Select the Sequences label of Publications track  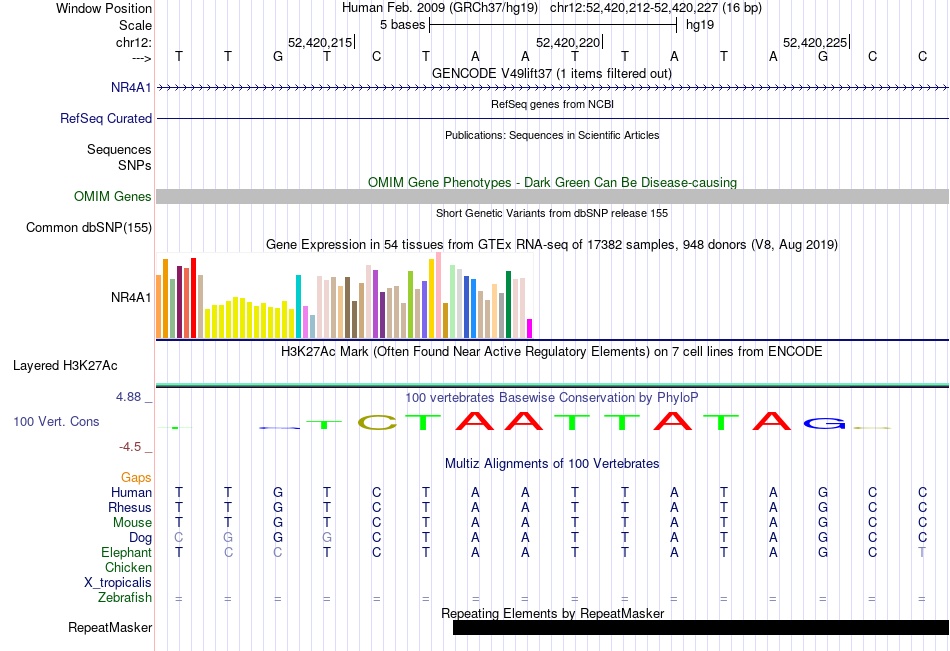tap(119, 149)
